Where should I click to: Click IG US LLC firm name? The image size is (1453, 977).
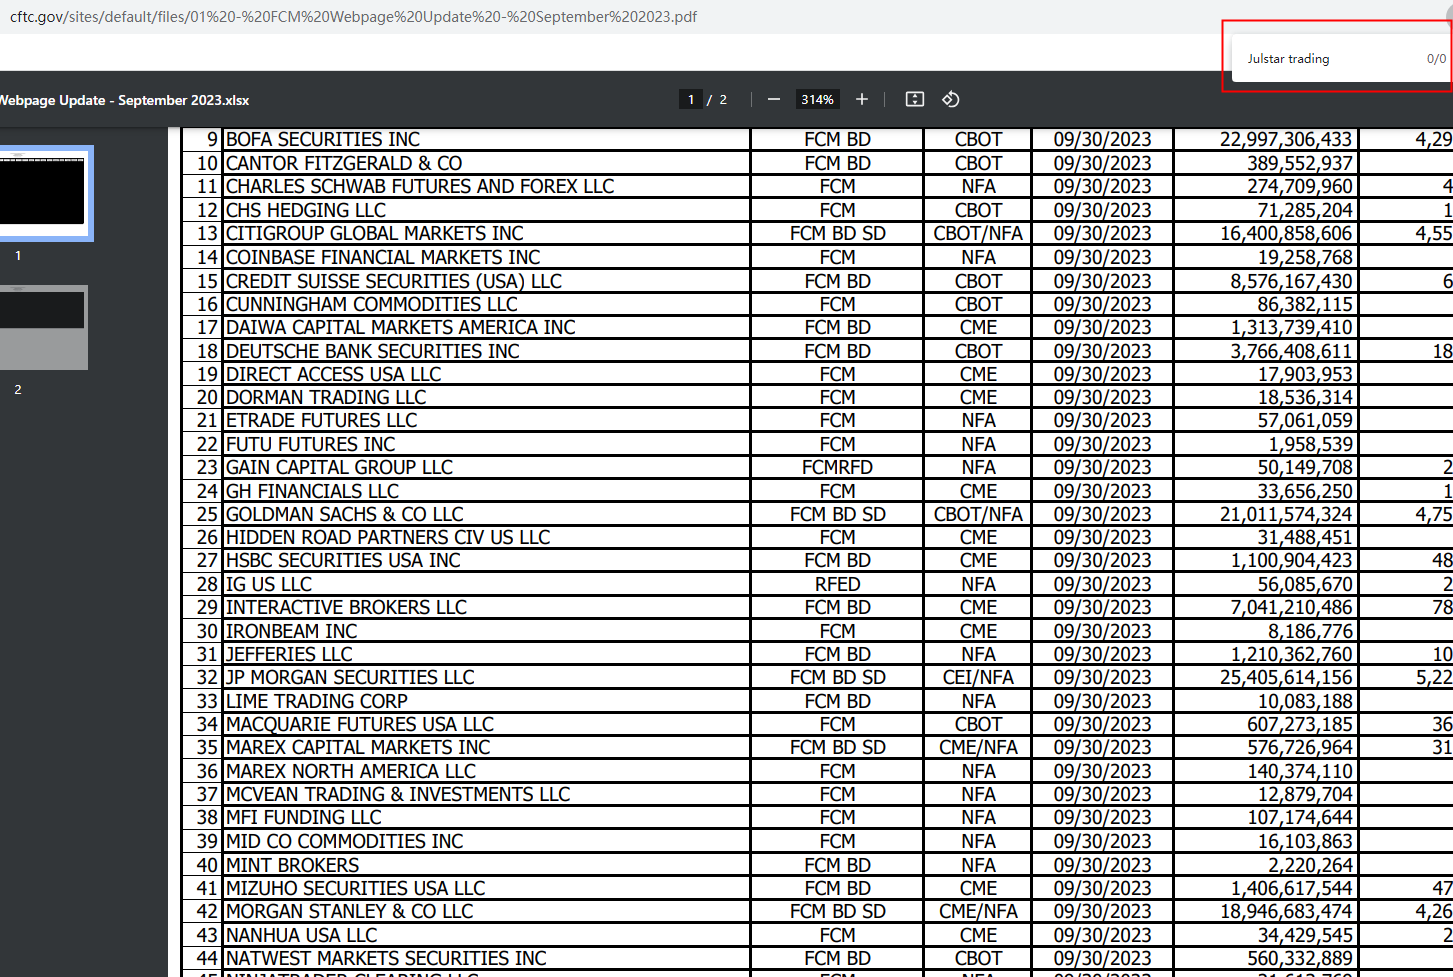coord(269,584)
